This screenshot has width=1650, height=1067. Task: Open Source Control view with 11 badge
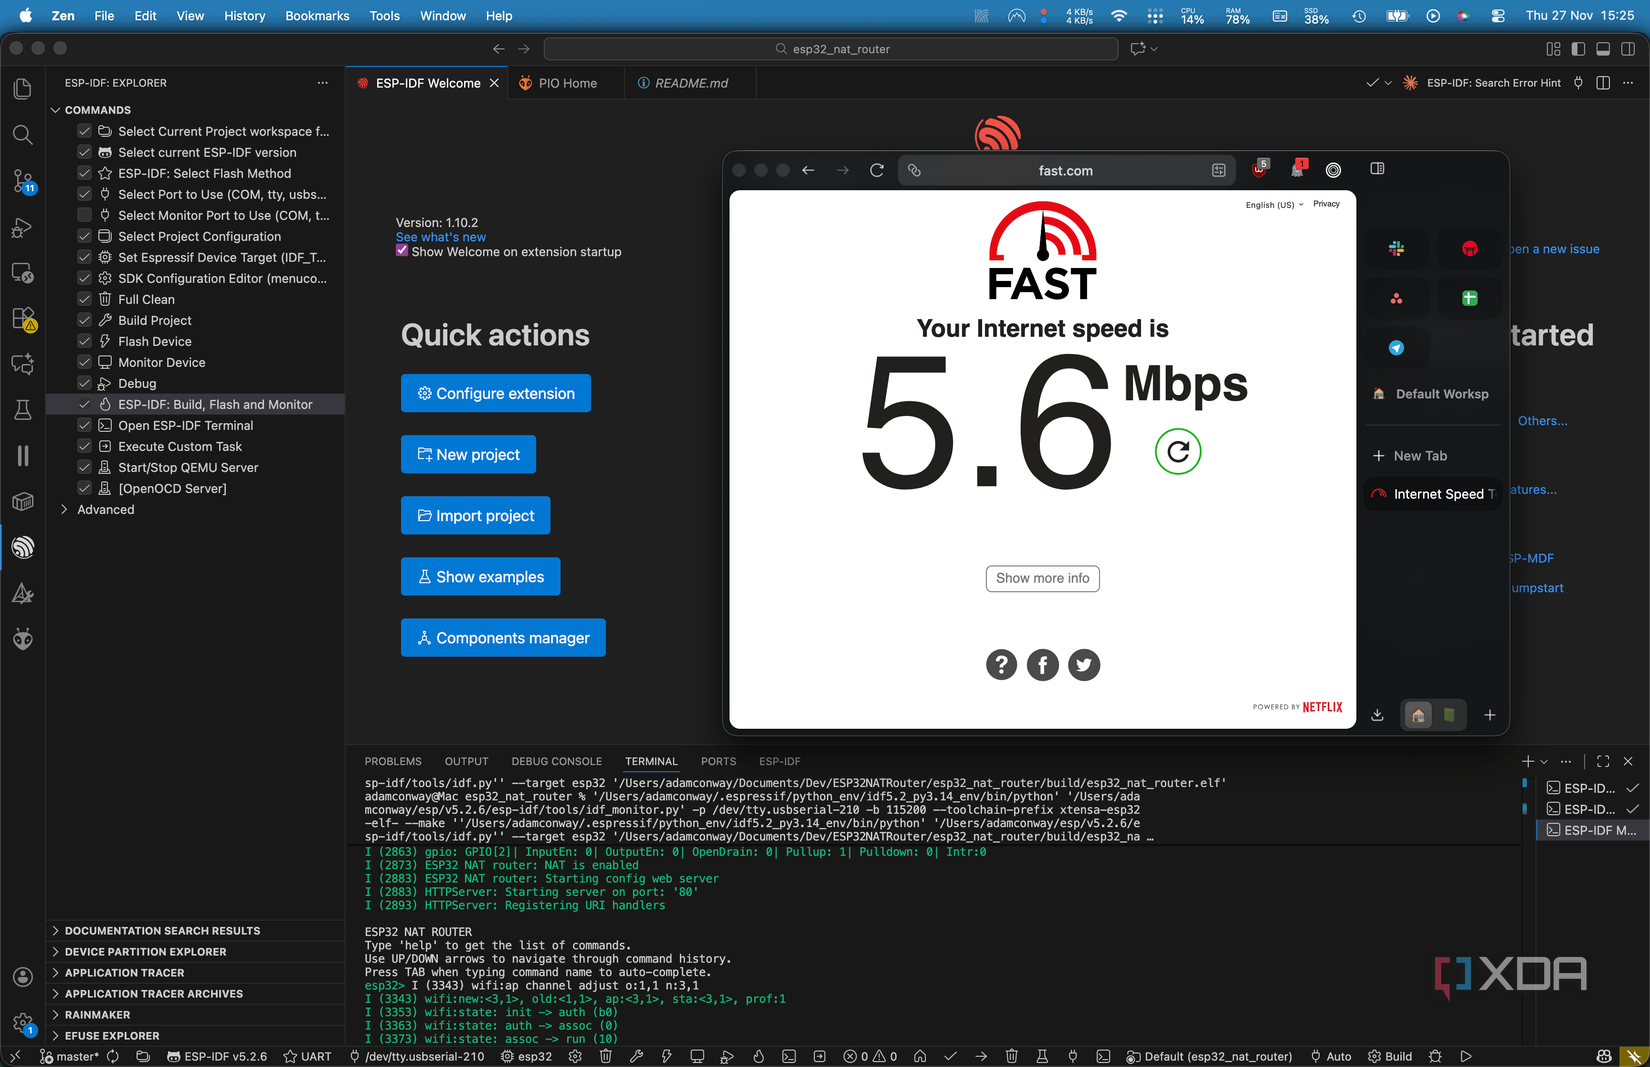[22, 181]
